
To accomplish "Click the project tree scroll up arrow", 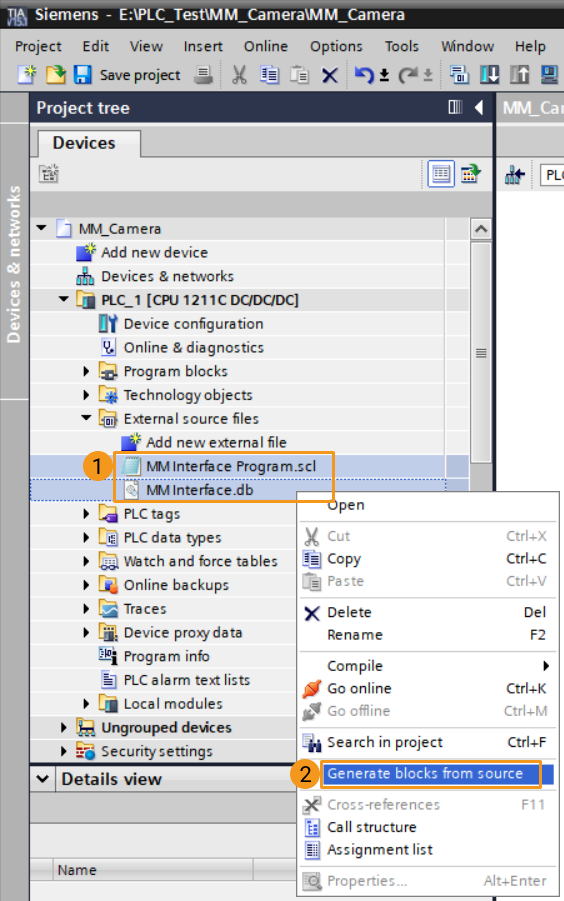I will coord(481,229).
